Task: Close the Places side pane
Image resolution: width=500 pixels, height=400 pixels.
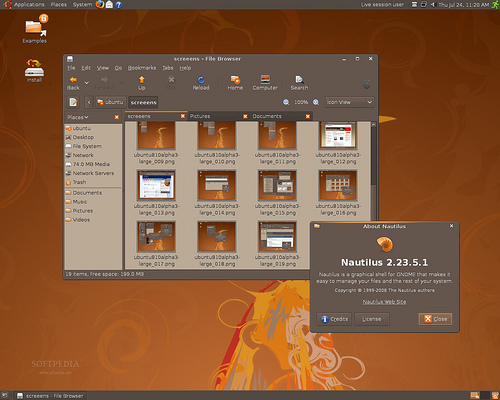Action: coord(117,117)
